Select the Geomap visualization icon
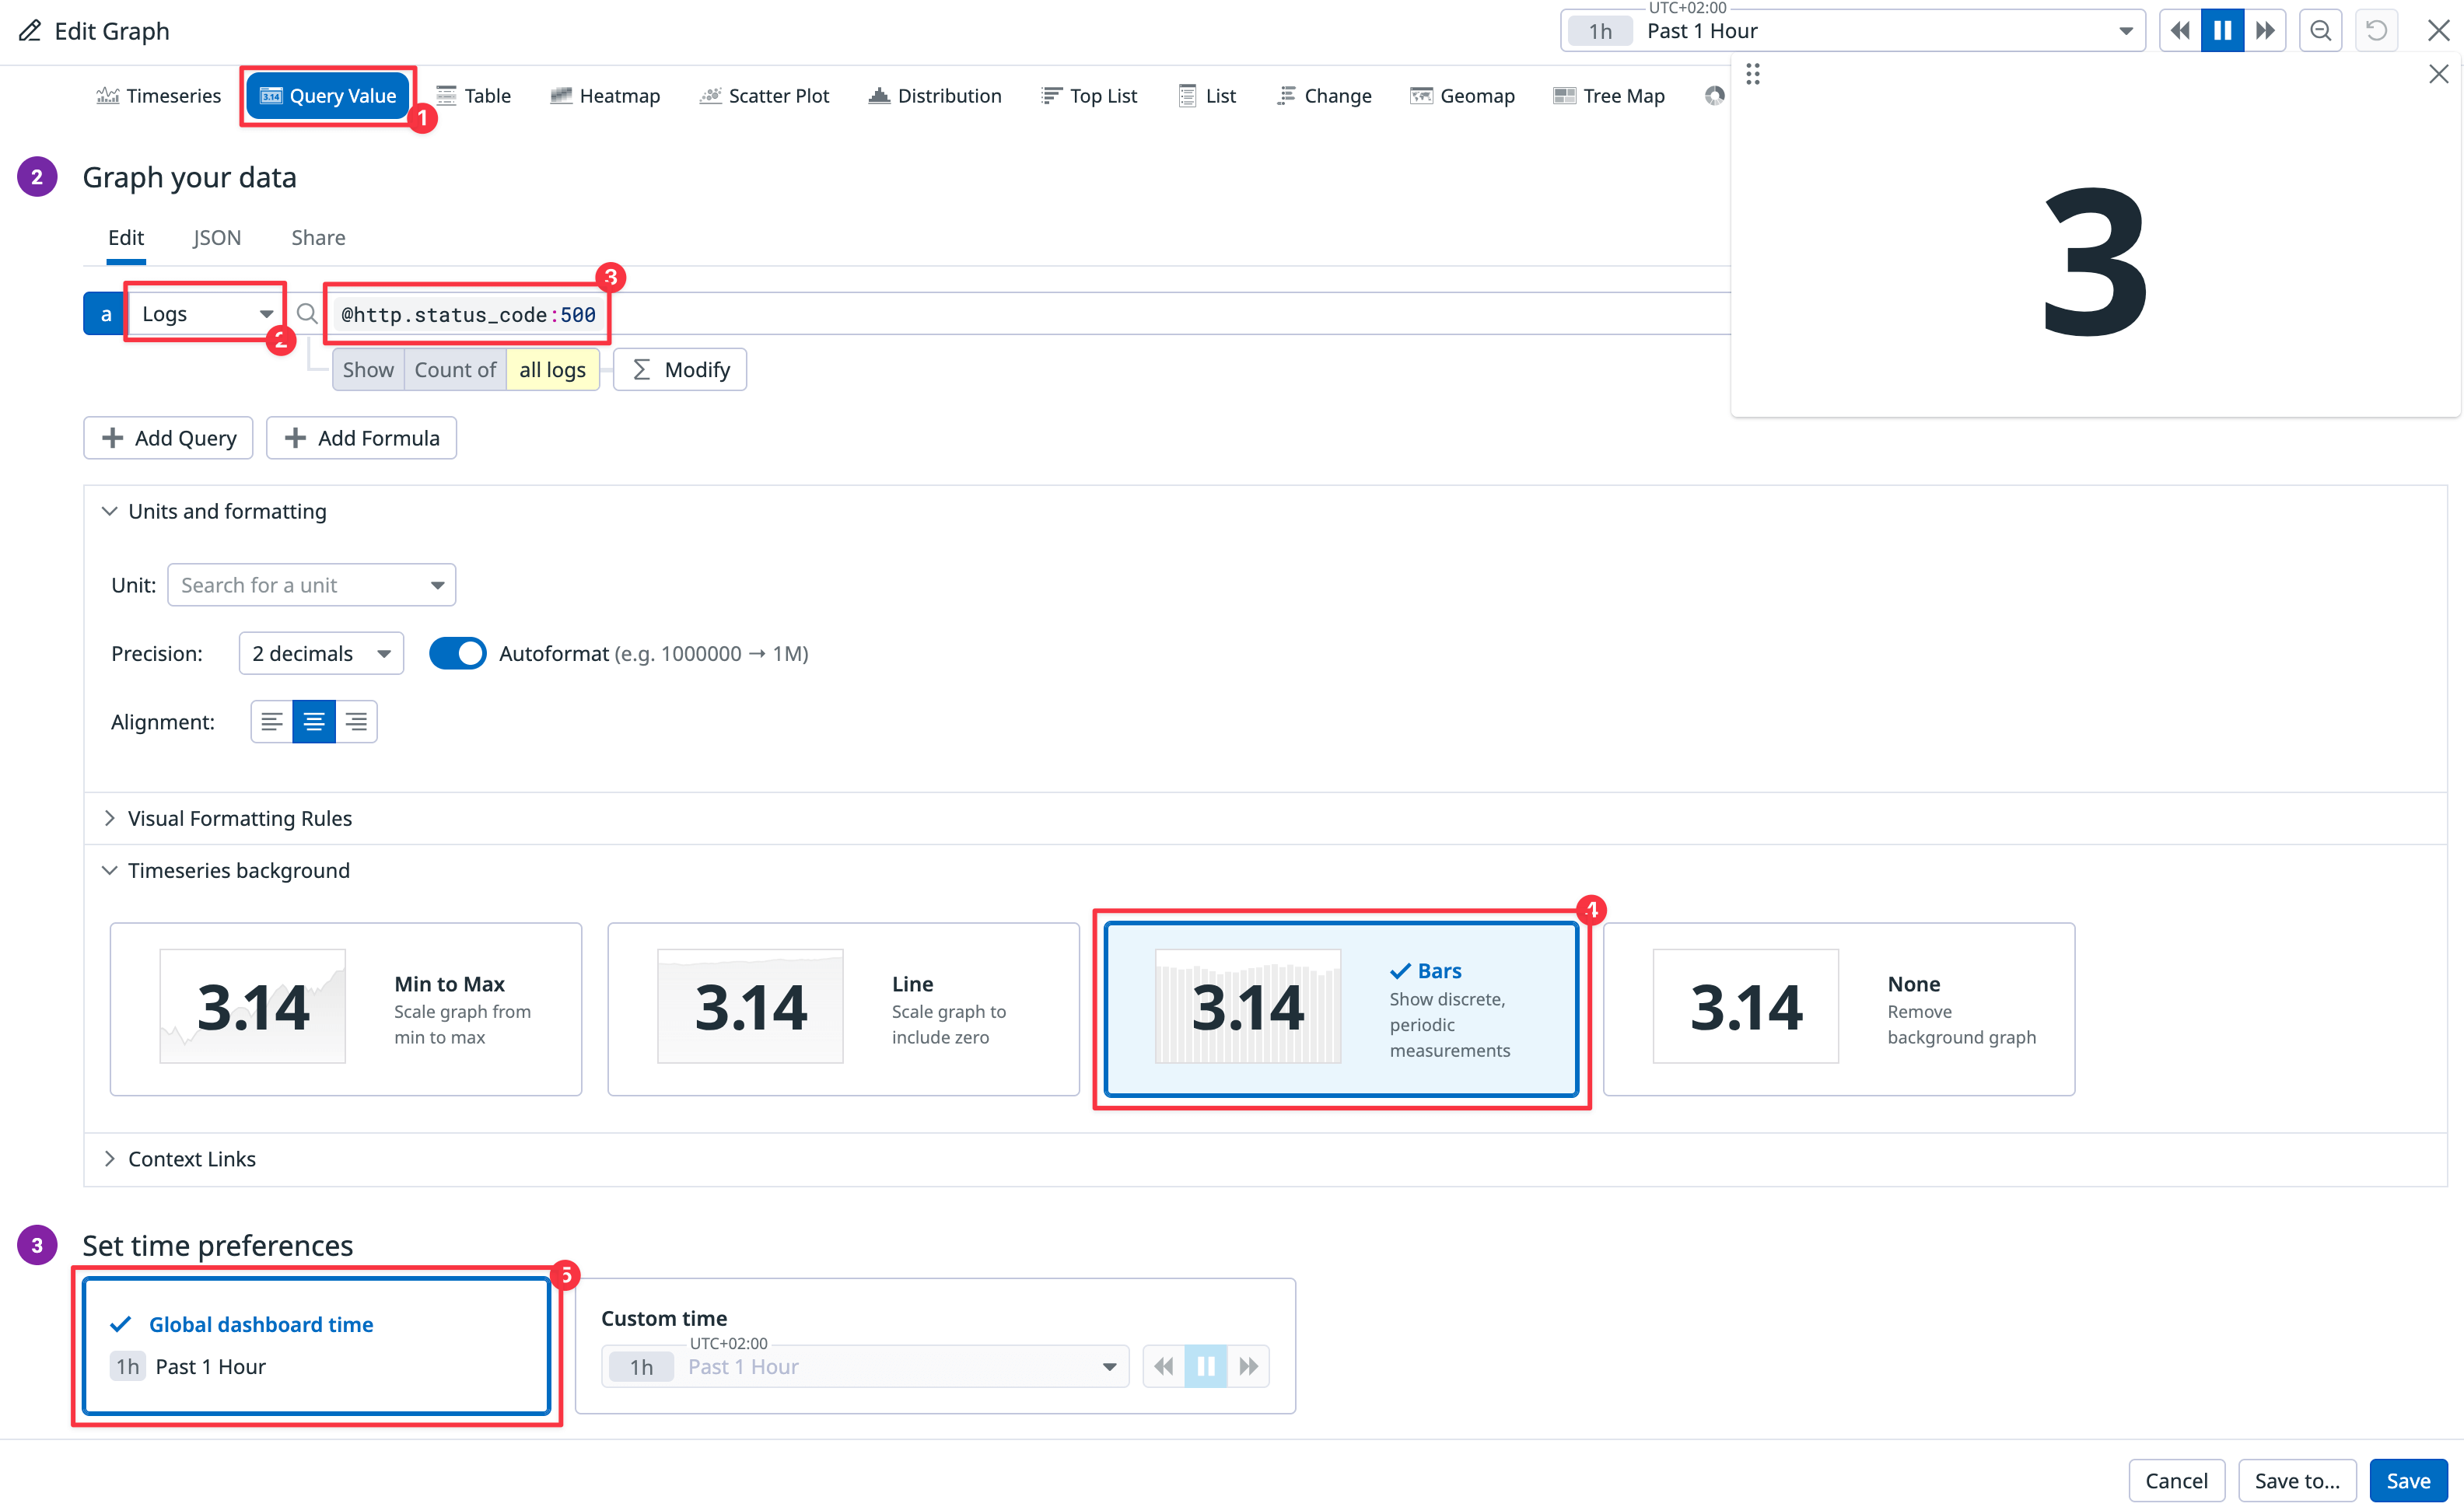 [1421, 95]
